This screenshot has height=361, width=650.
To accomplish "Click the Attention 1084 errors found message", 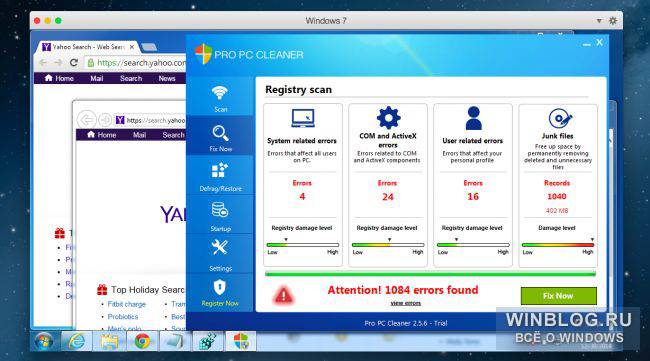I will (x=403, y=290).
